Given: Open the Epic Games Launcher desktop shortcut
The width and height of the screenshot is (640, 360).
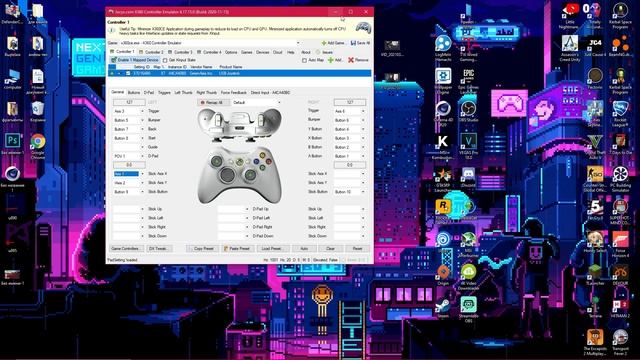Looking at the screenshot, I should [468, 76].
